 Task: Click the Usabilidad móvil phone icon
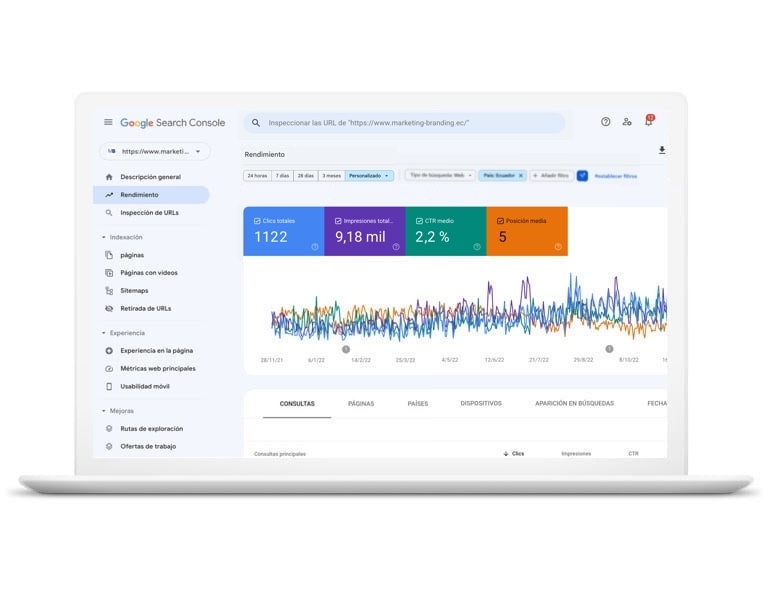[x=109, y=386]
